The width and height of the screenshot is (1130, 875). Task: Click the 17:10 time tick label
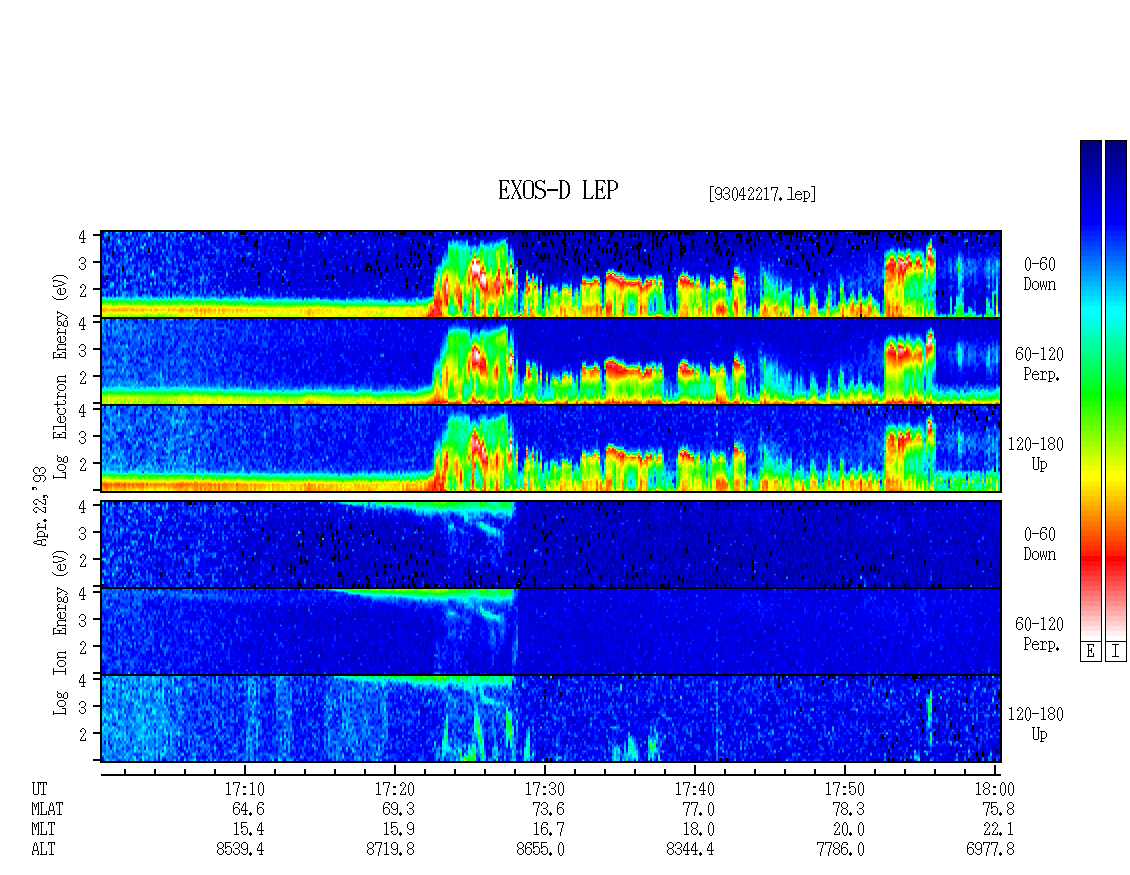coord(244,789)
